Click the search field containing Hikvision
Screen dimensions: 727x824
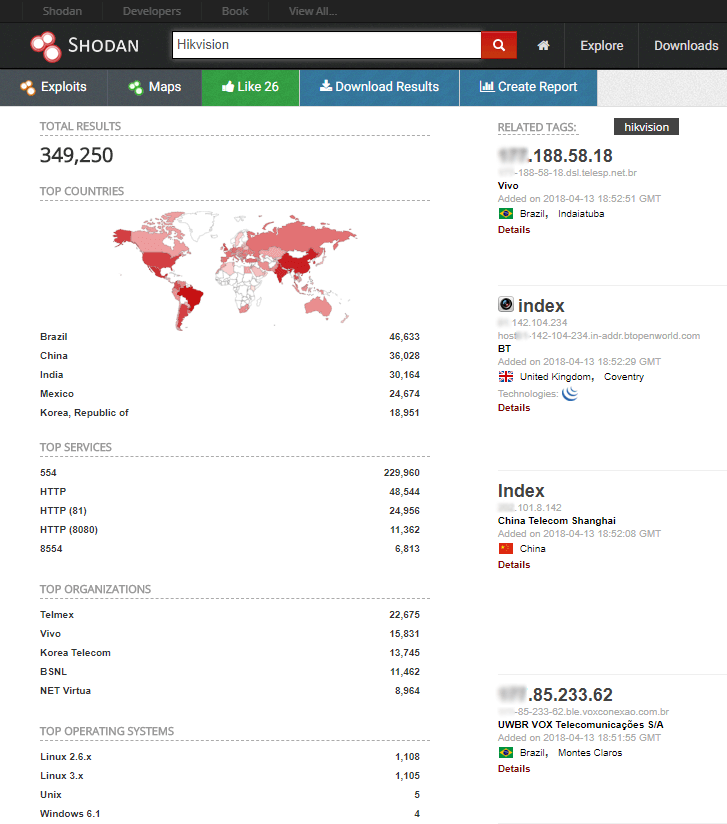click(326, 45)
